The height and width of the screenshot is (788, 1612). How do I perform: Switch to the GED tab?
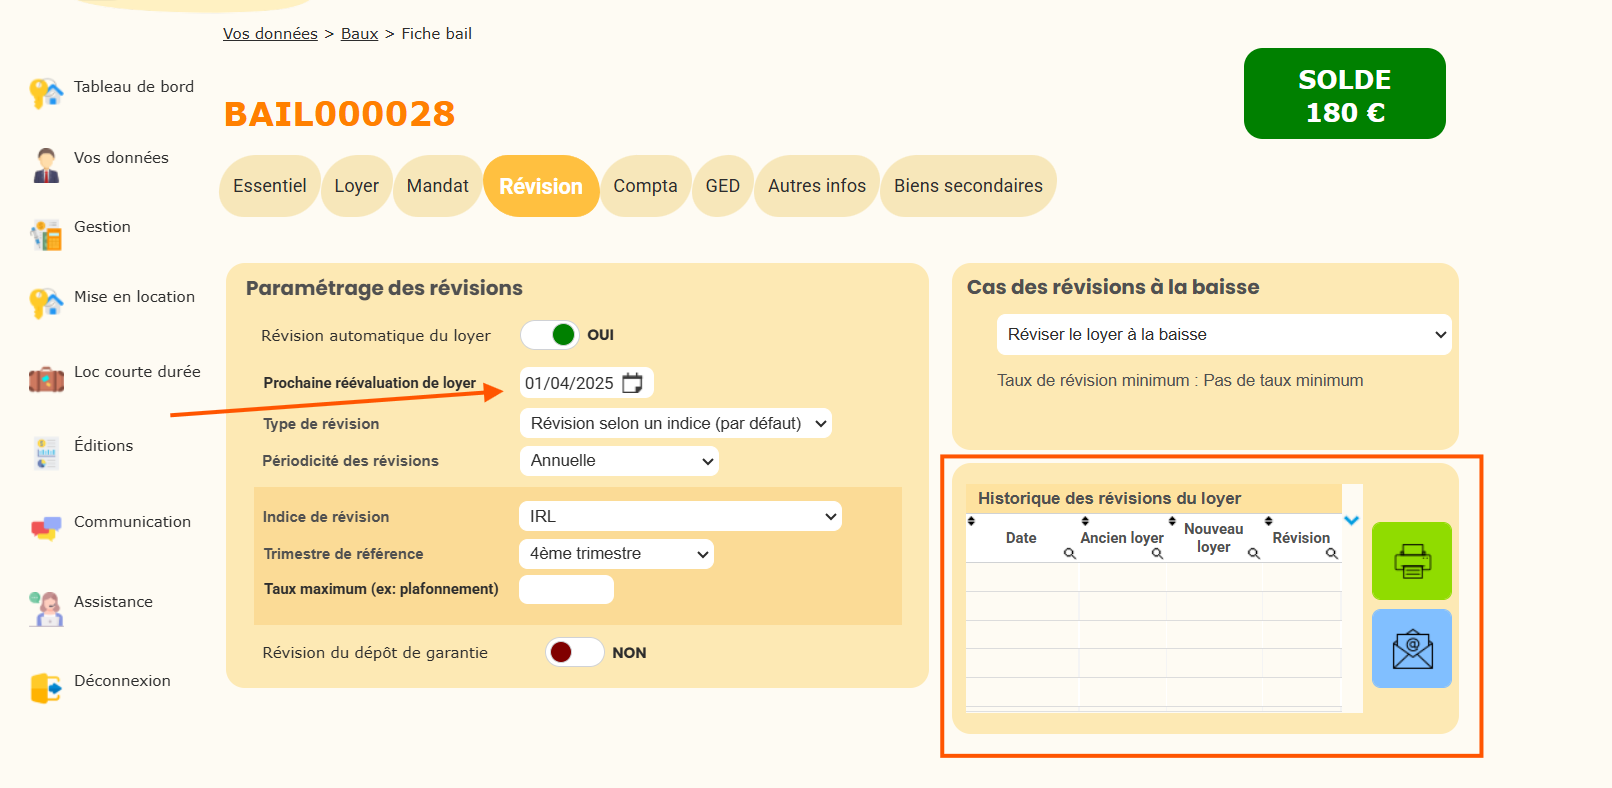click(x=723, y=186)
